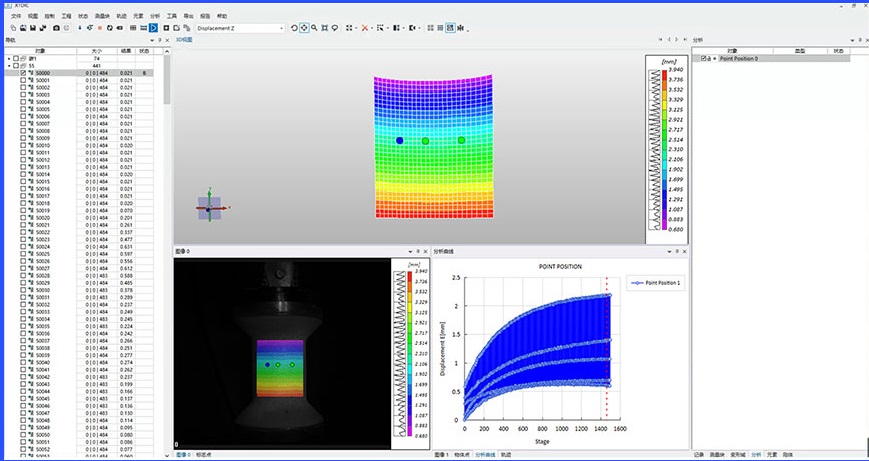
Task: Select the magnifier zoom tool
Action: coord(314,28)
